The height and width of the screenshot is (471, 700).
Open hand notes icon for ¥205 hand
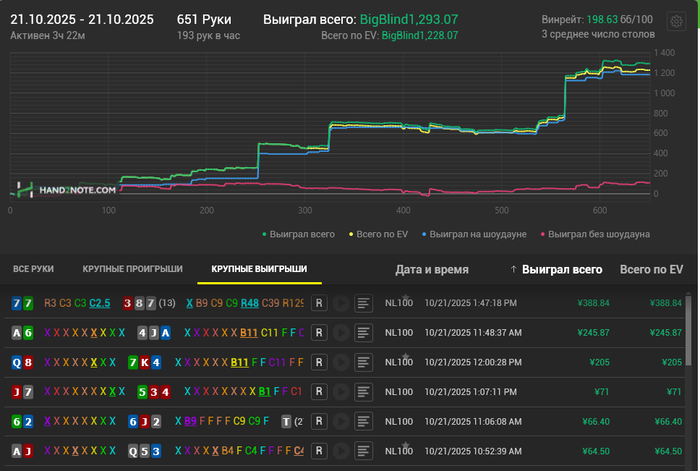point(364,362)
